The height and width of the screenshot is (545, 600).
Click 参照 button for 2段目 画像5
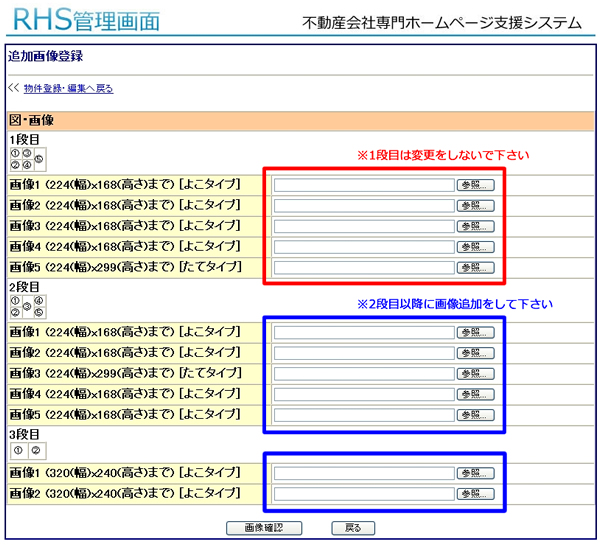pos(476,415)
